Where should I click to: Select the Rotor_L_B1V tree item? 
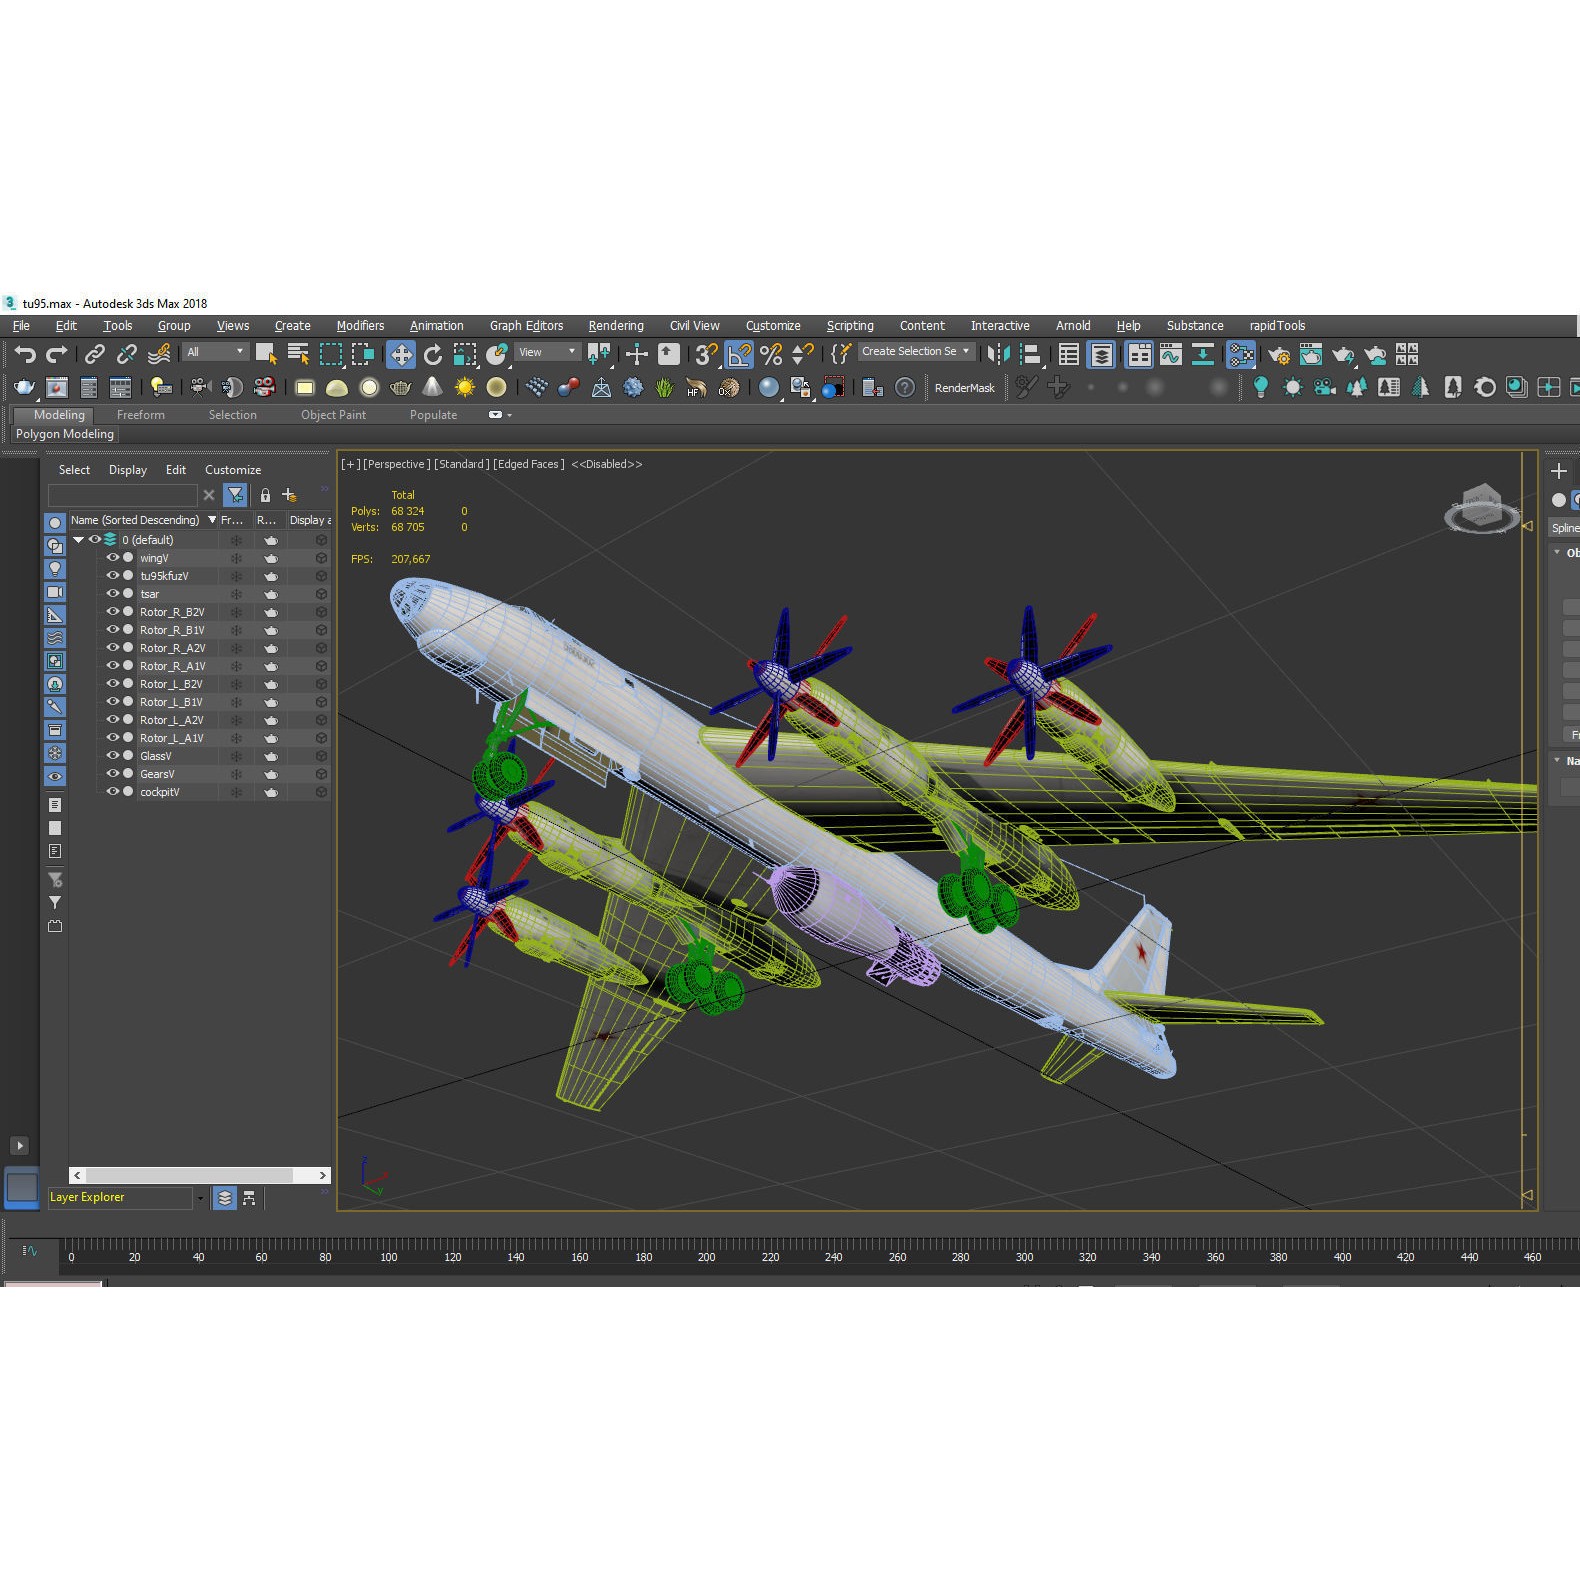[x=171, y=702]
